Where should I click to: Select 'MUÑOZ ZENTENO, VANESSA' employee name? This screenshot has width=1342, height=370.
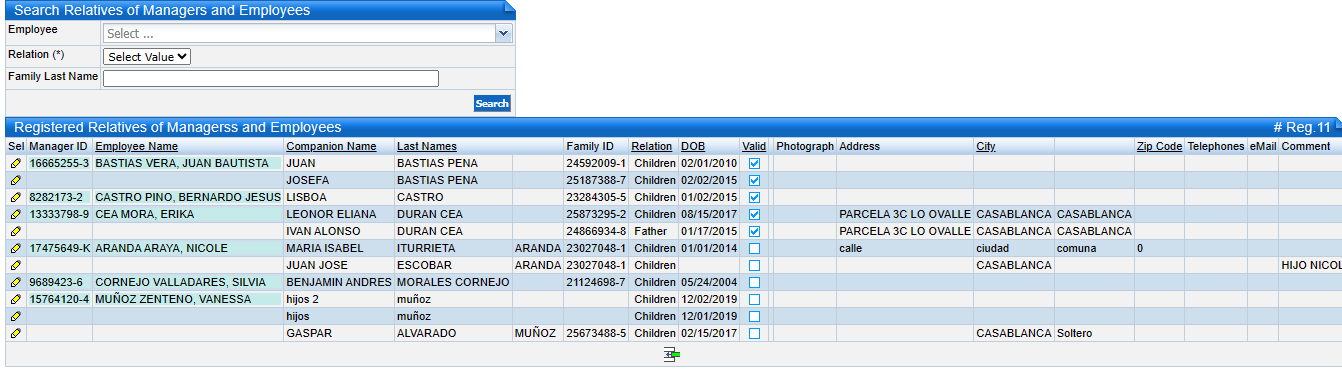pyautogui.click(x=171, y=299)
